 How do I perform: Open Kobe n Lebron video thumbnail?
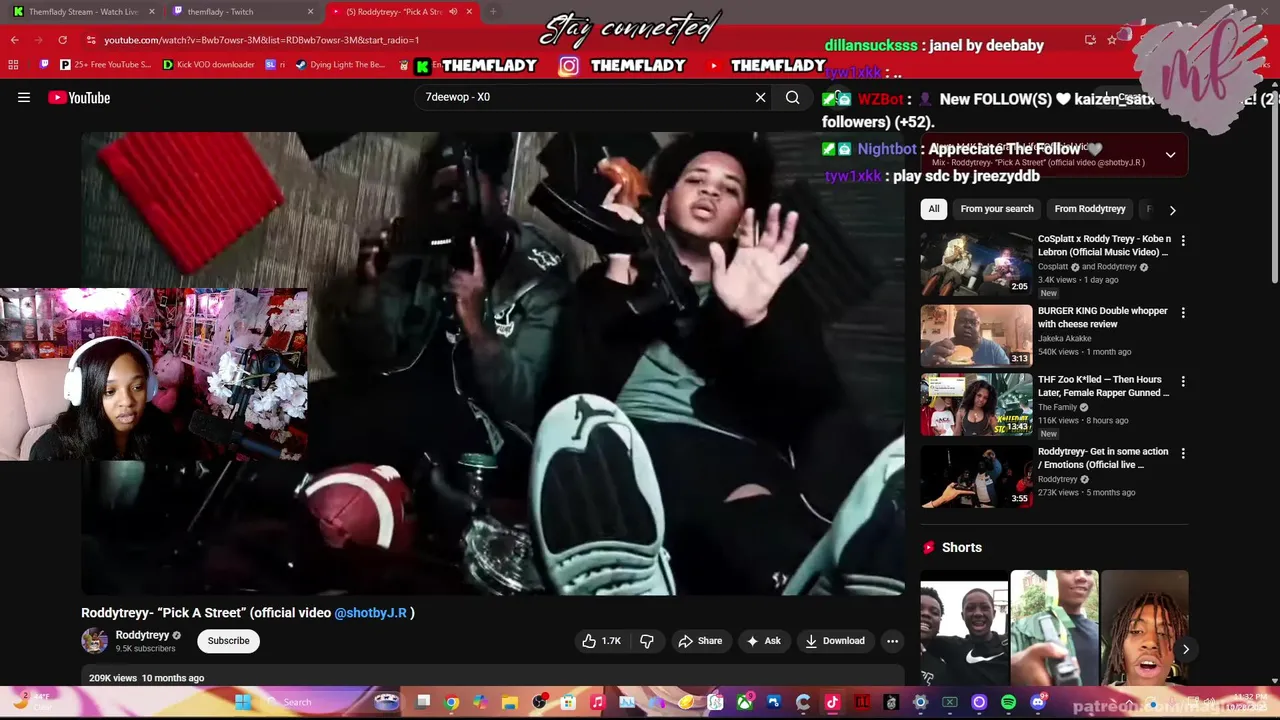click(x=976, y=264)
